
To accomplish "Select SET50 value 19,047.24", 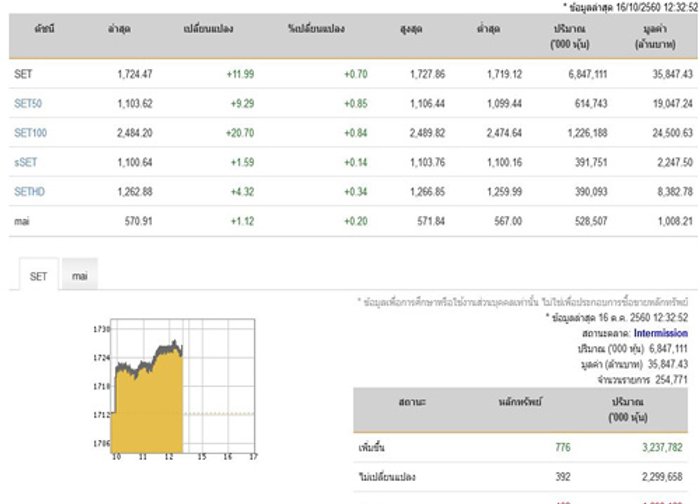I will [672, 104].
